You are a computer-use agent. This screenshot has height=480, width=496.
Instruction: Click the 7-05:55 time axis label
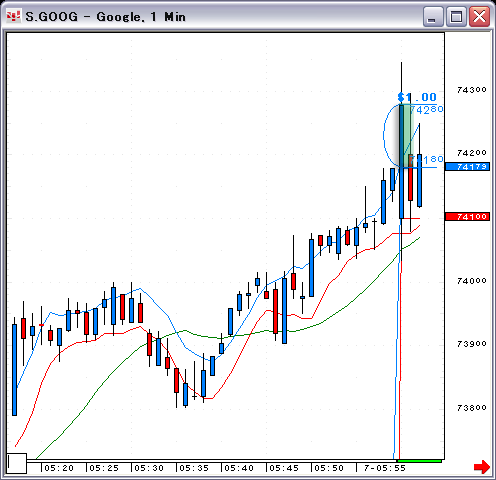point(385,468)
